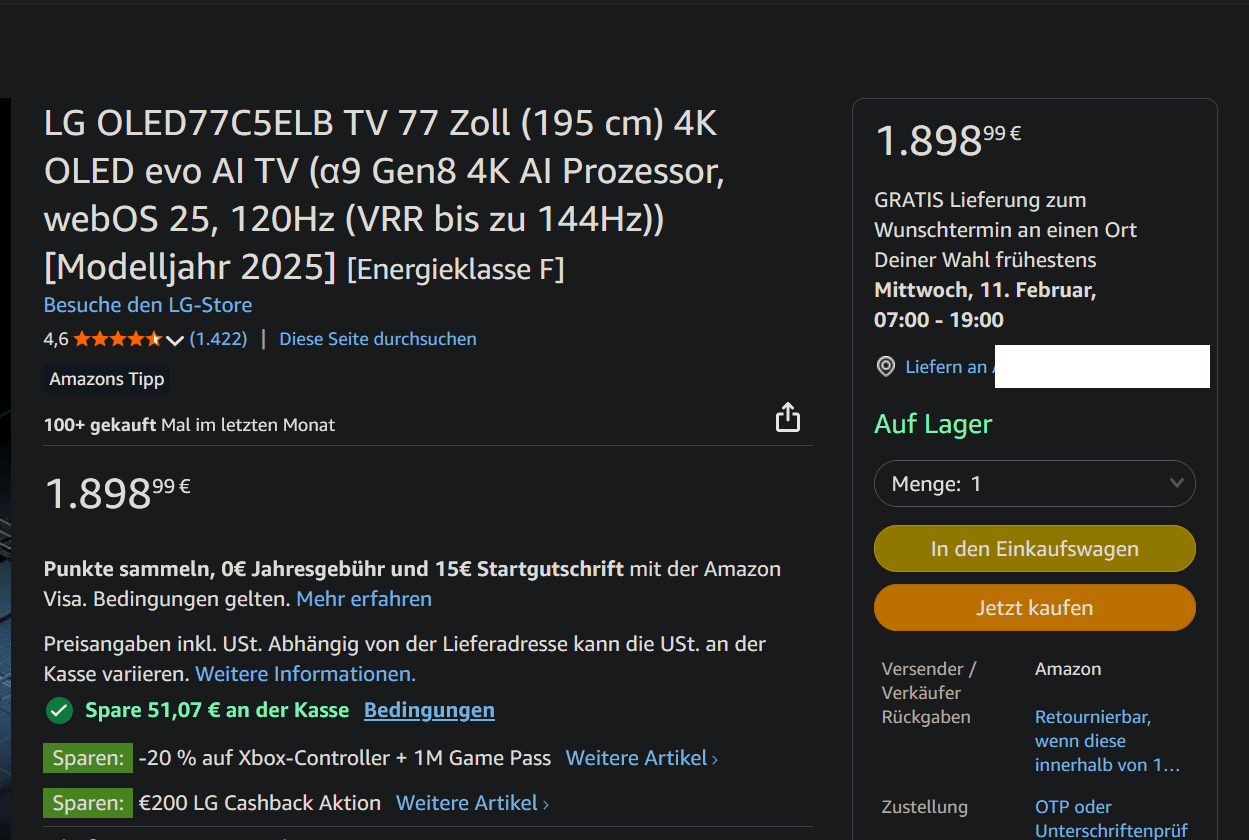The image size is (1249, 840).
Task: Expand the rating breakdown chevron
Action: tap(174, 340)
